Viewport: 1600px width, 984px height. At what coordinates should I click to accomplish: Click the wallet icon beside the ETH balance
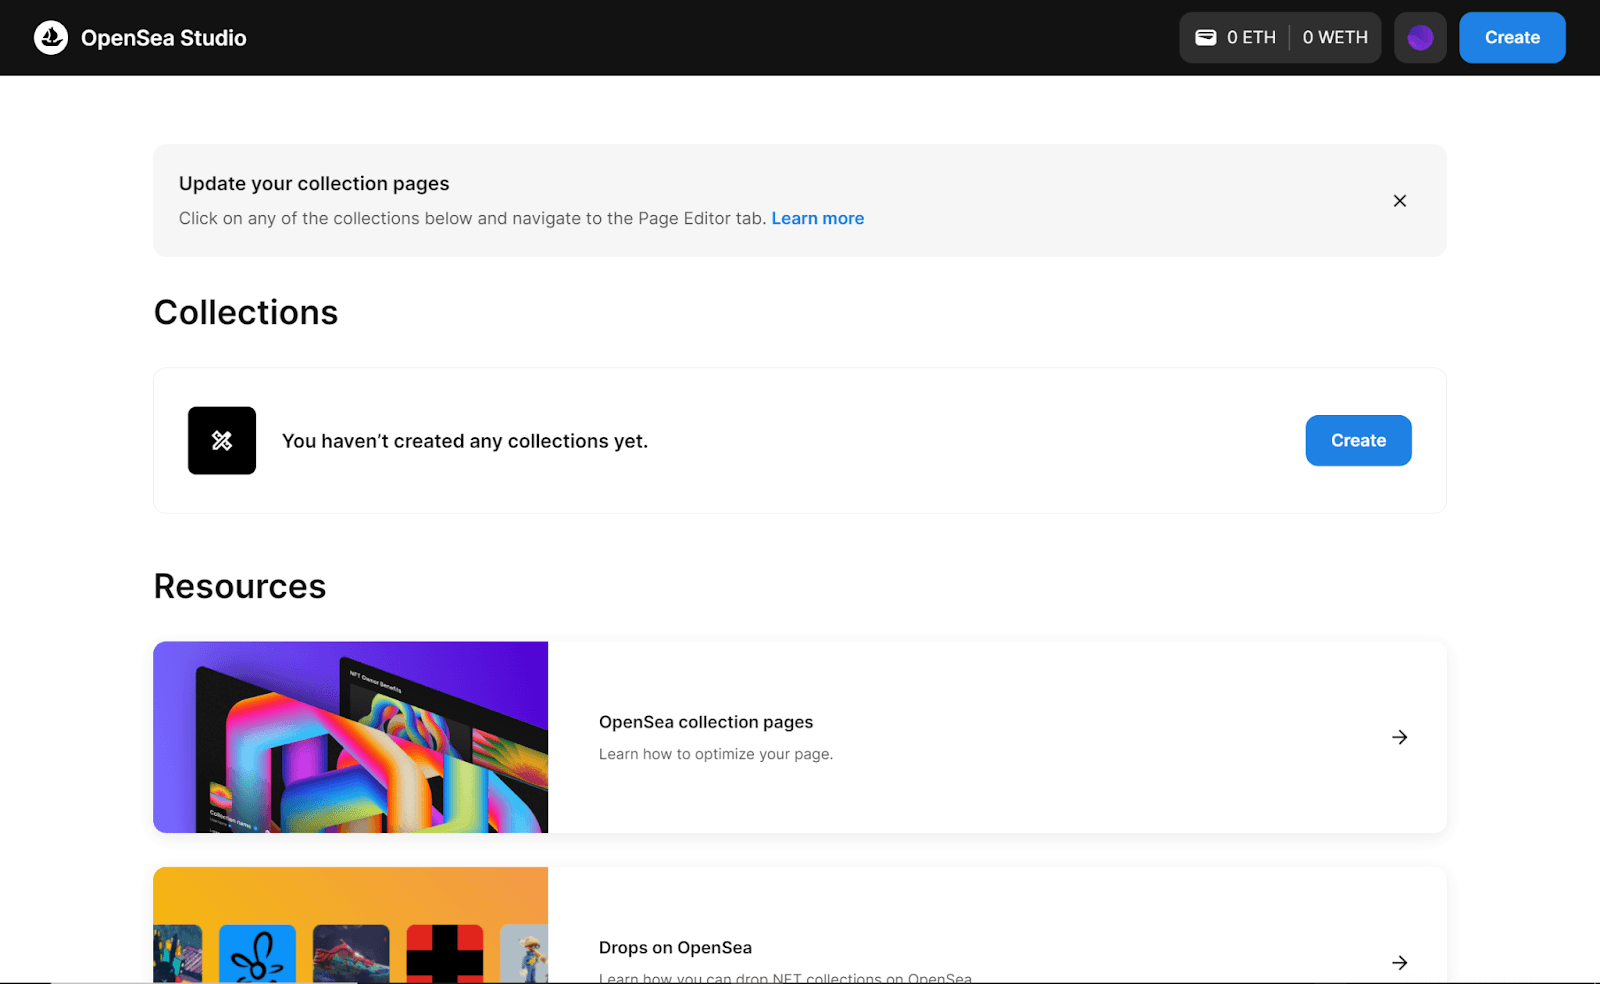(1205, 37)
